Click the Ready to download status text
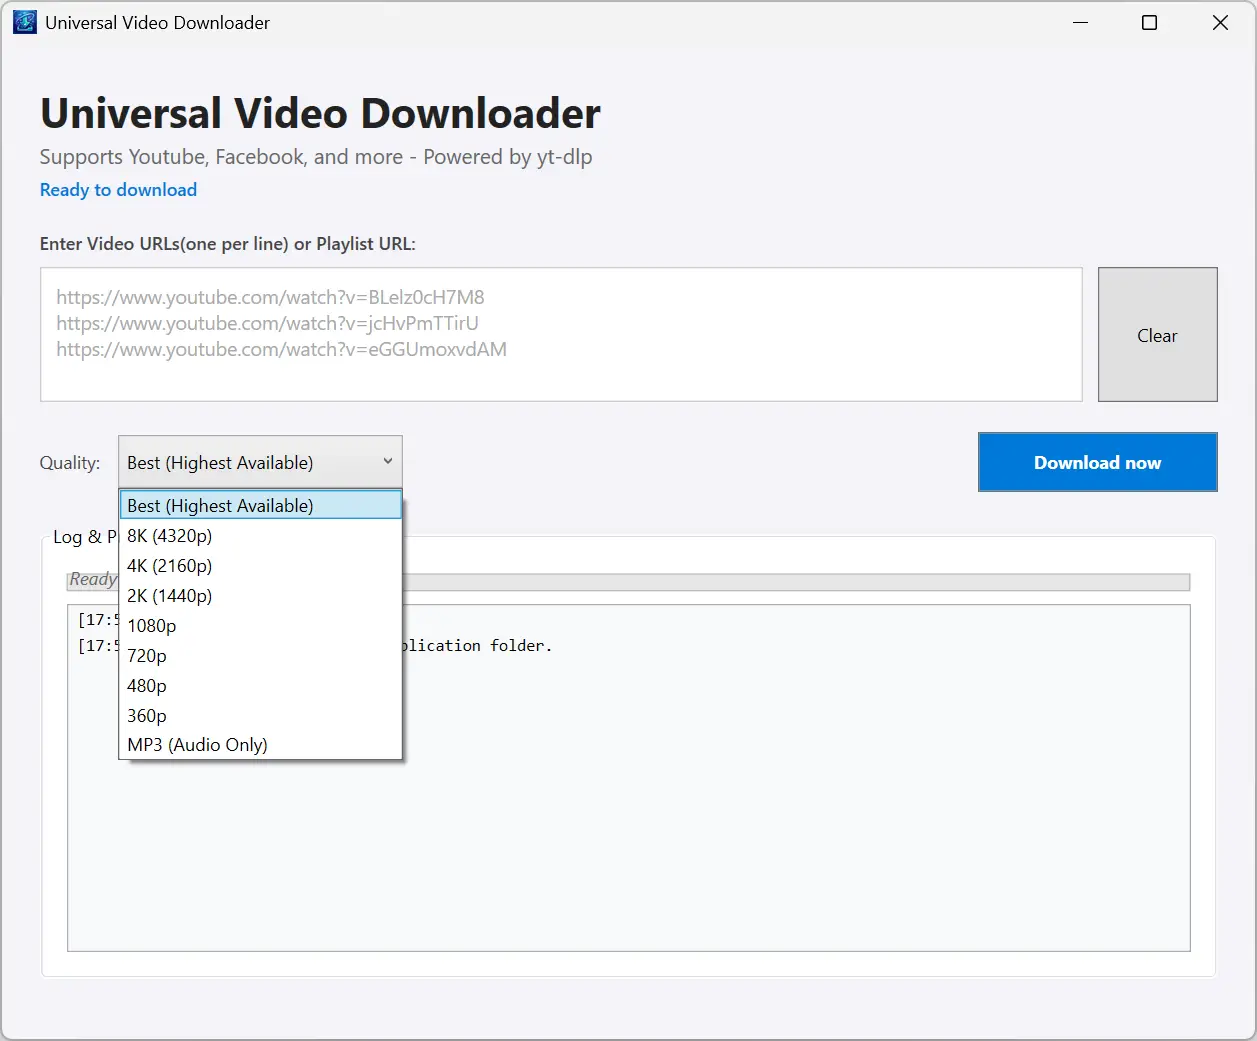1257x1041 pixels. [118, 190]
